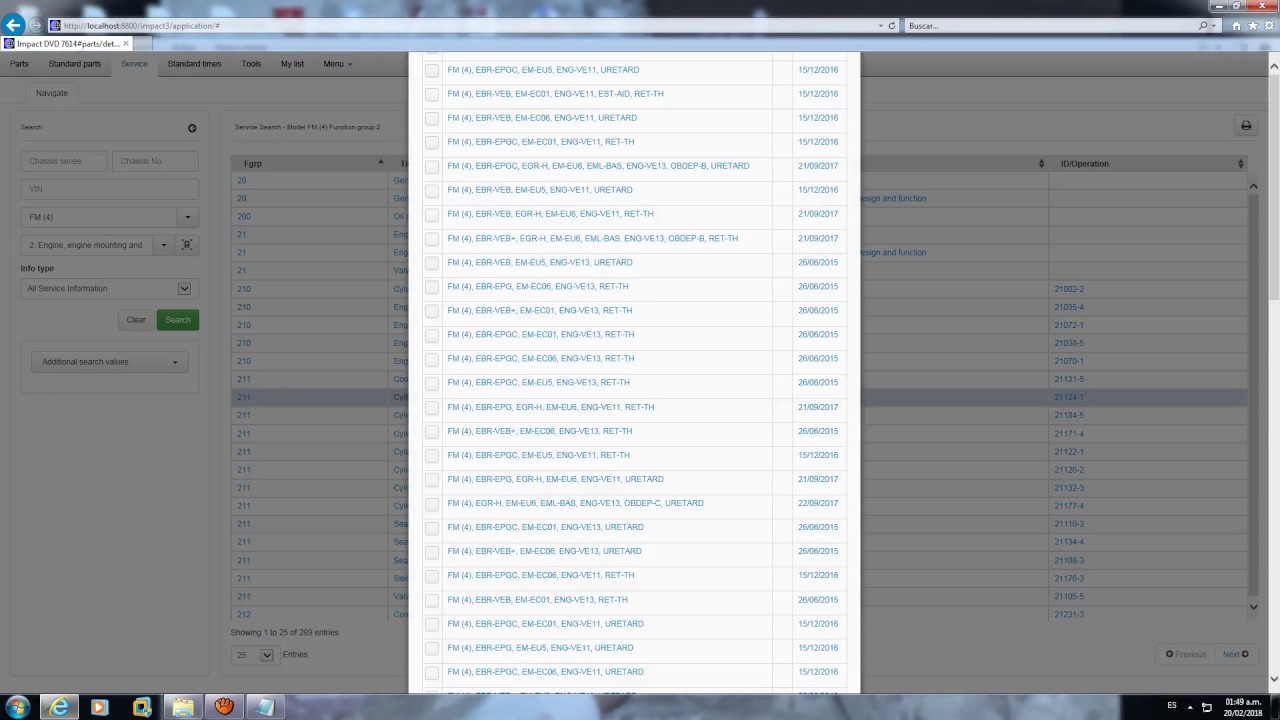Expand Additional search values
This screenshot has height=720, width=1280.
(x=109, y=362)
